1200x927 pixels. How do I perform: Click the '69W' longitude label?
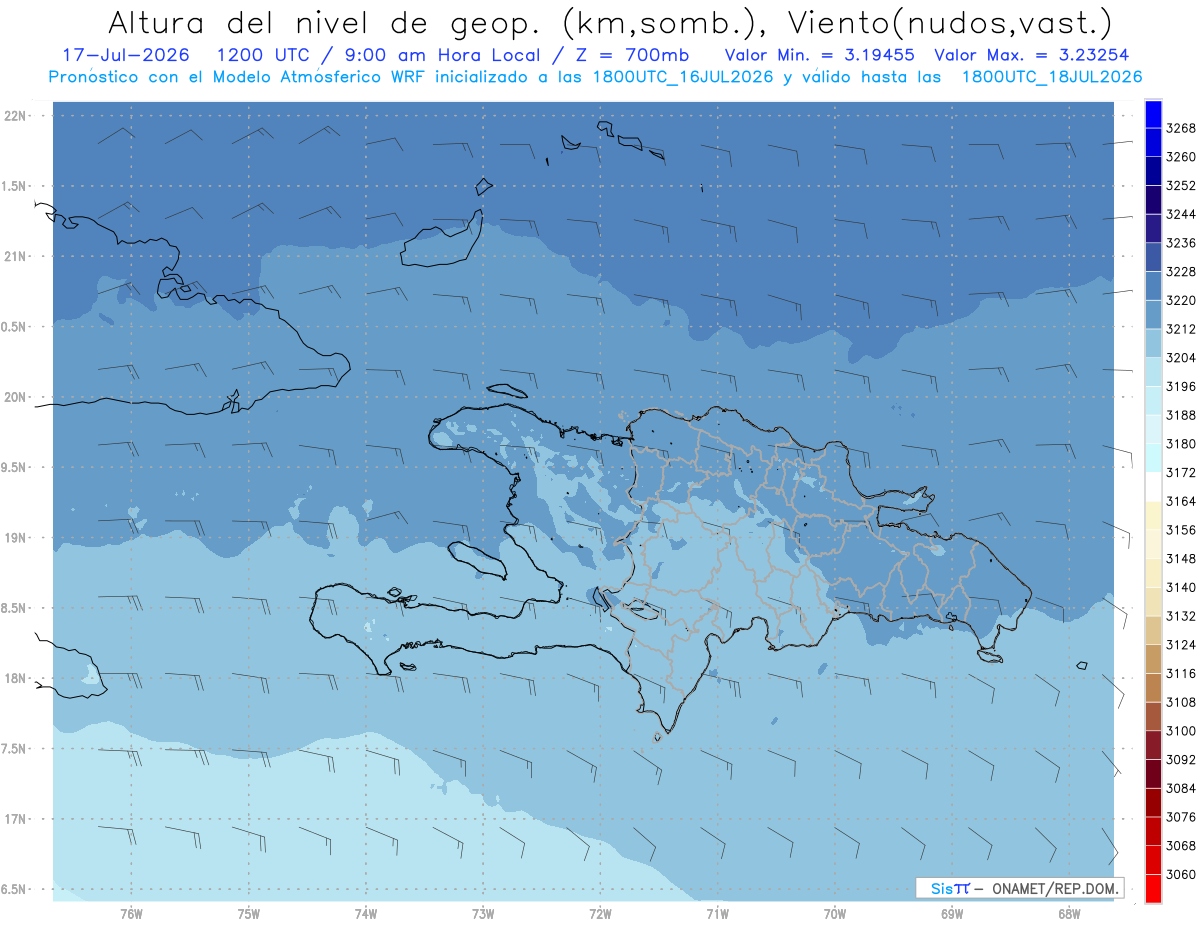(952, 914)
